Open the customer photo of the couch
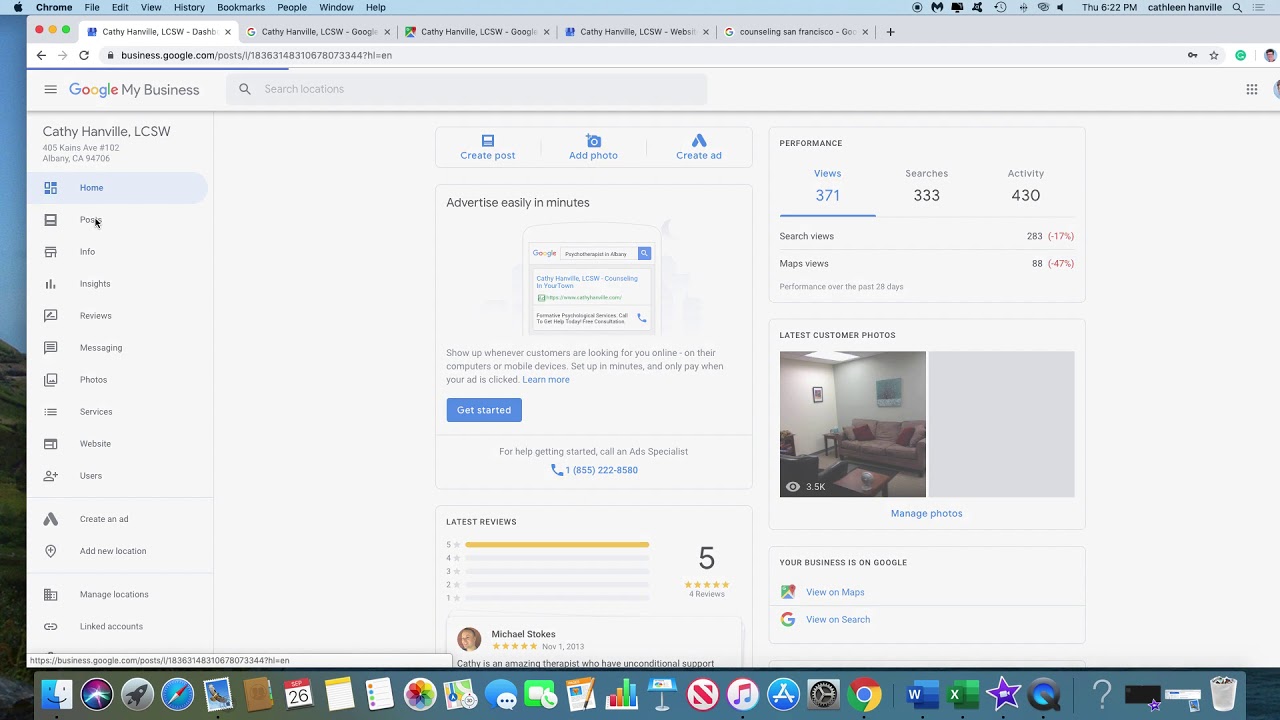Screen dimensions: 1280x720 [853, 424]
